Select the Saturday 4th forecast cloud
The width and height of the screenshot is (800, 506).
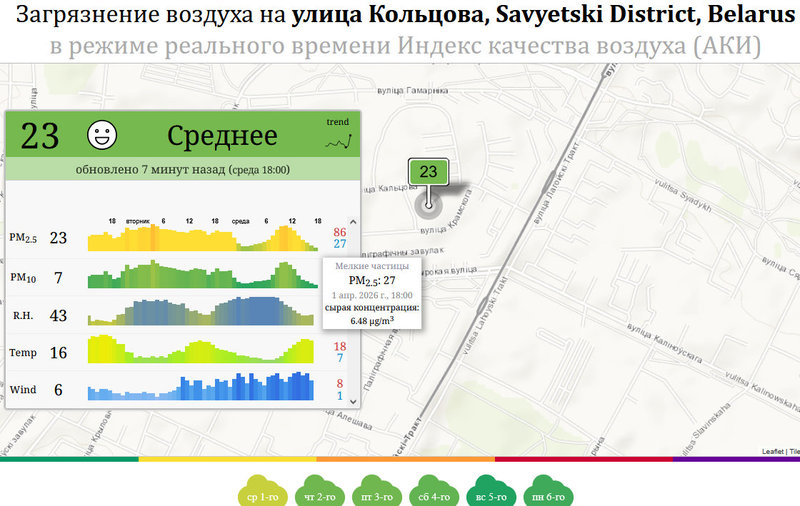point(430,493)
